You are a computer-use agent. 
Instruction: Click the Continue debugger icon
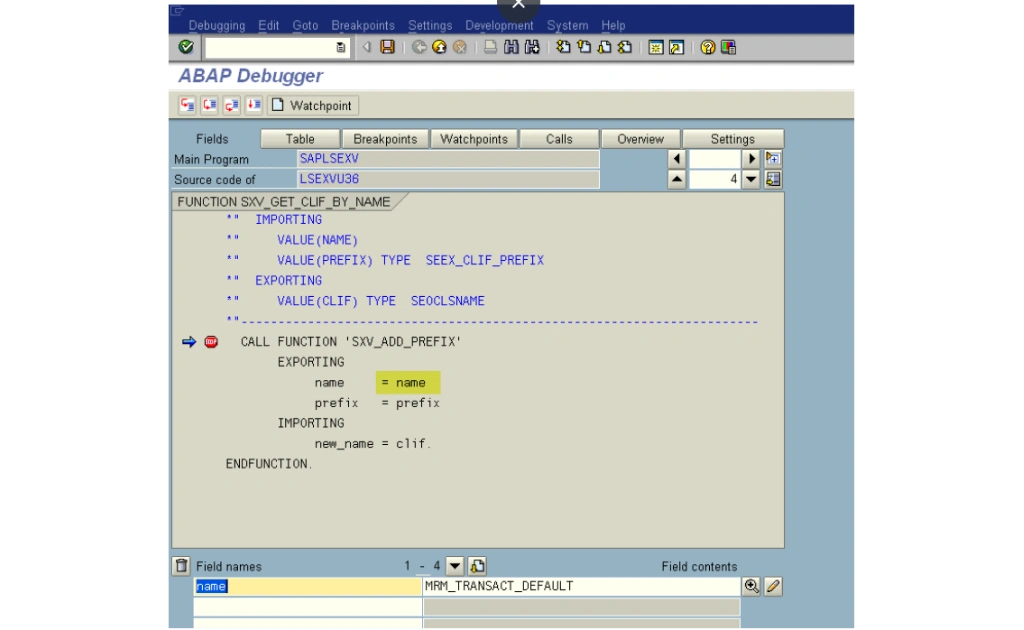click(254, 105)
